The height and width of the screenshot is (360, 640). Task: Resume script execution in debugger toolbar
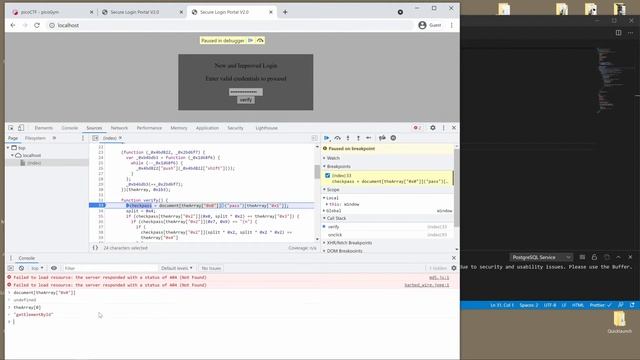pyautogui.click(x=327, y=138)
